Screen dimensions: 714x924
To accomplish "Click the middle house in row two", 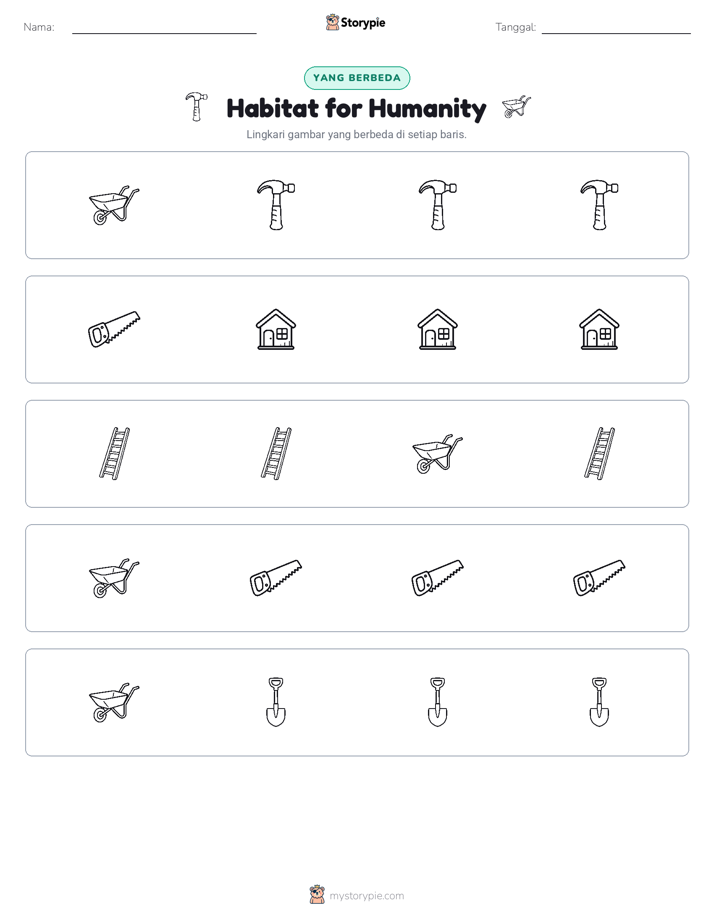I will [438, 329].
